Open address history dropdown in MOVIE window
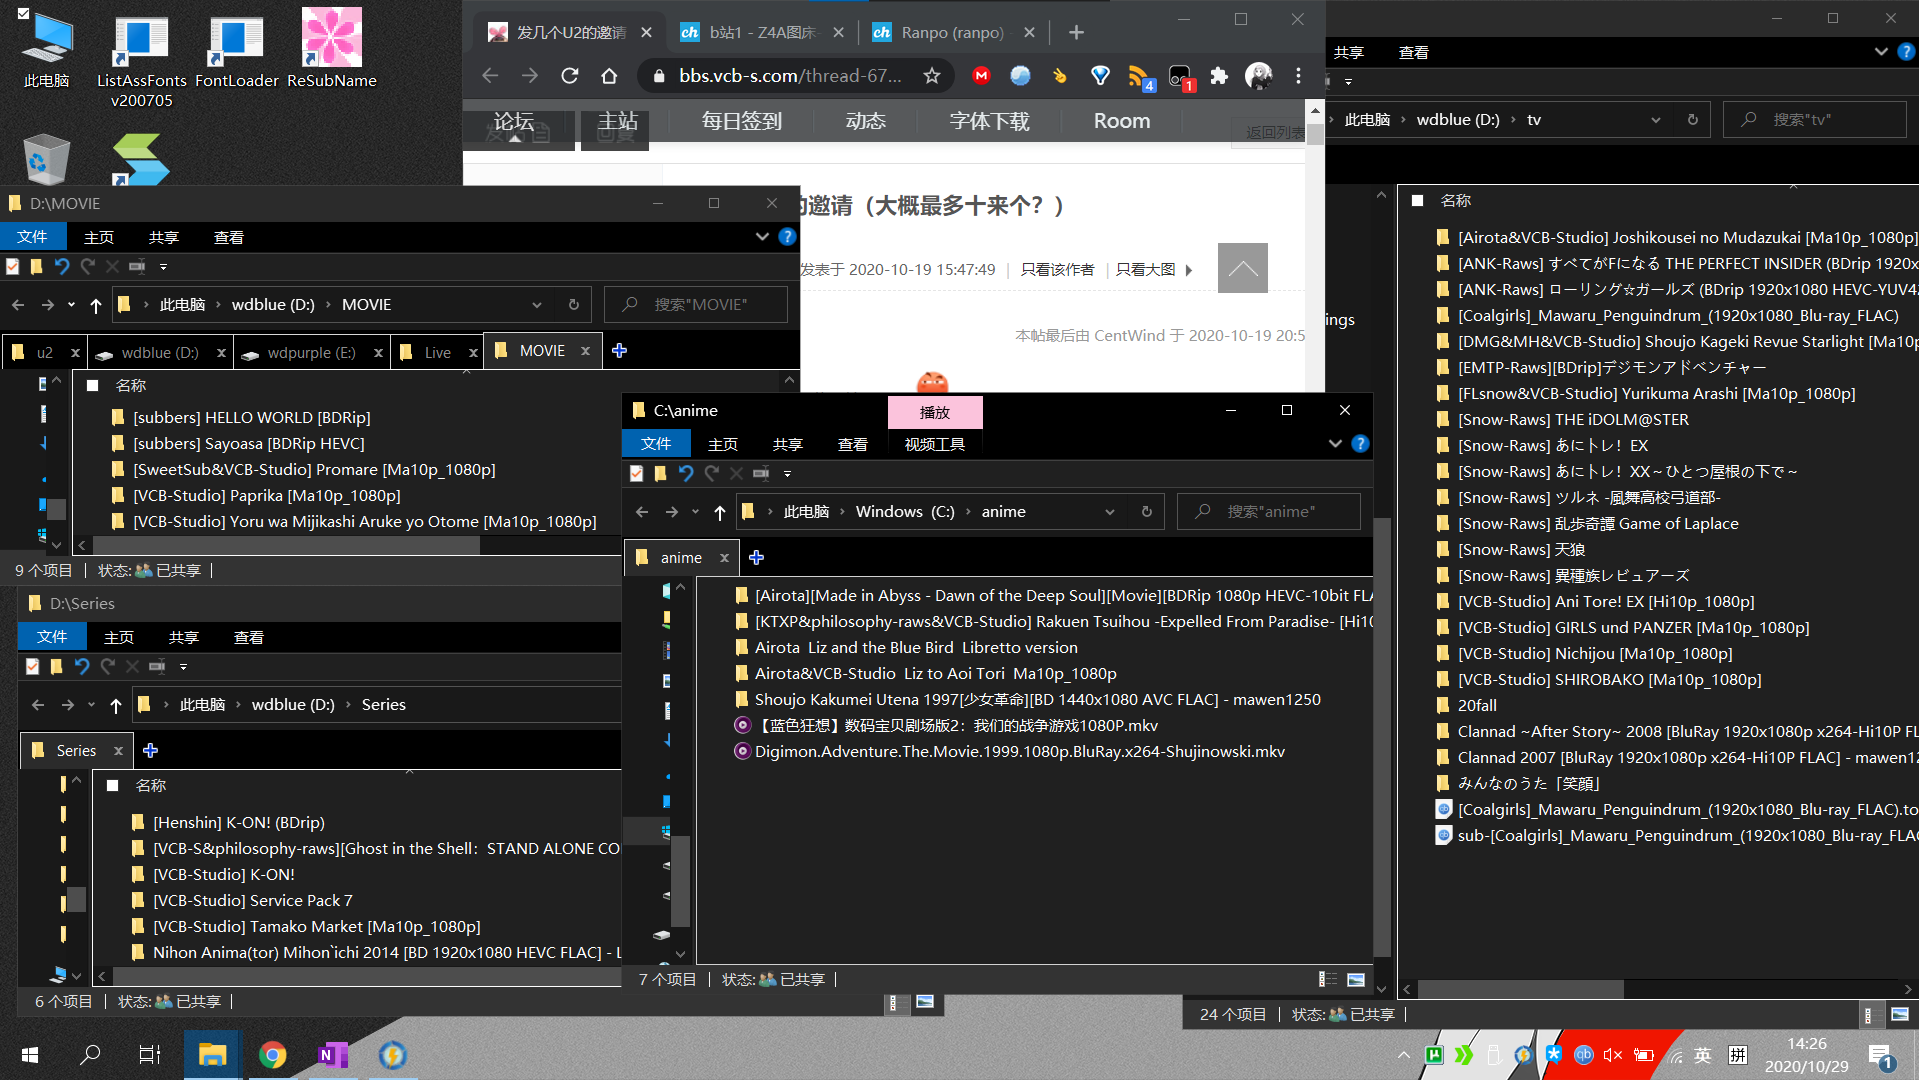The height and width of the screenshot is (1080, 1919). [x=537, y=305]
